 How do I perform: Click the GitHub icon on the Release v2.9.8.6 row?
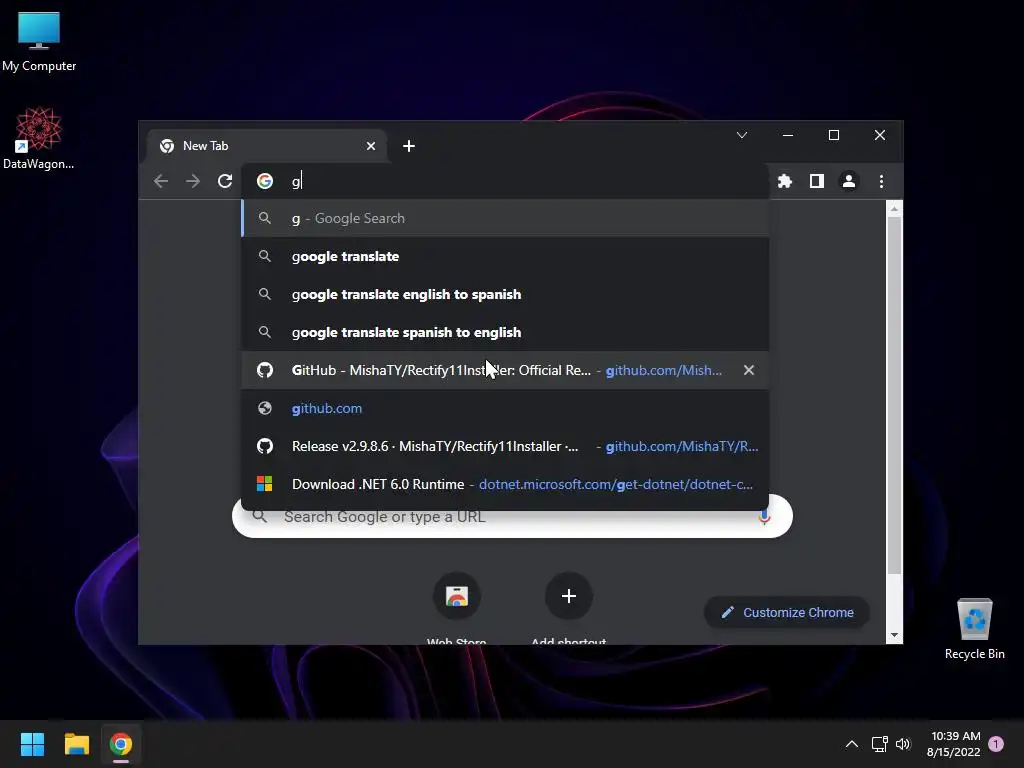[x=264, y=446]
